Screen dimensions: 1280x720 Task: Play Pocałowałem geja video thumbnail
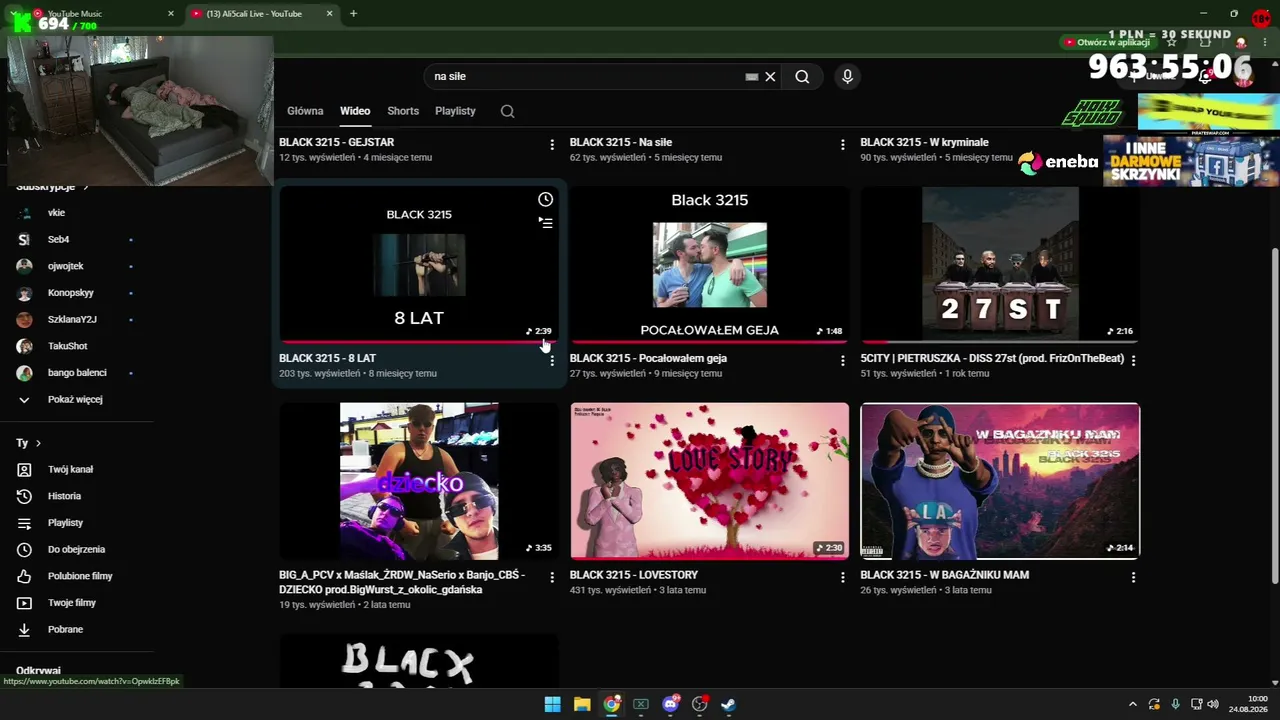pyautogui.click(x=710, y=264)
